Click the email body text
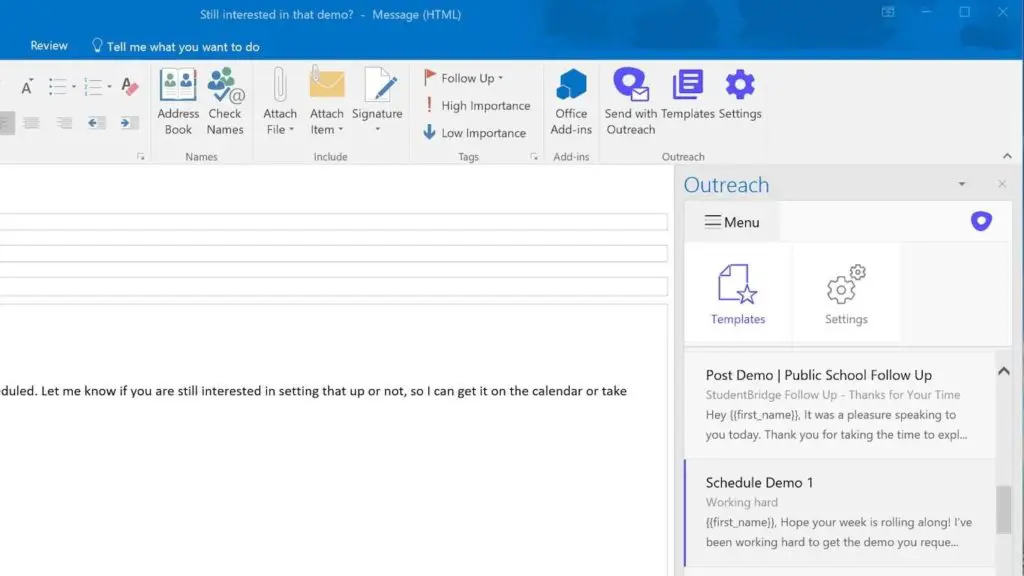 313,391
